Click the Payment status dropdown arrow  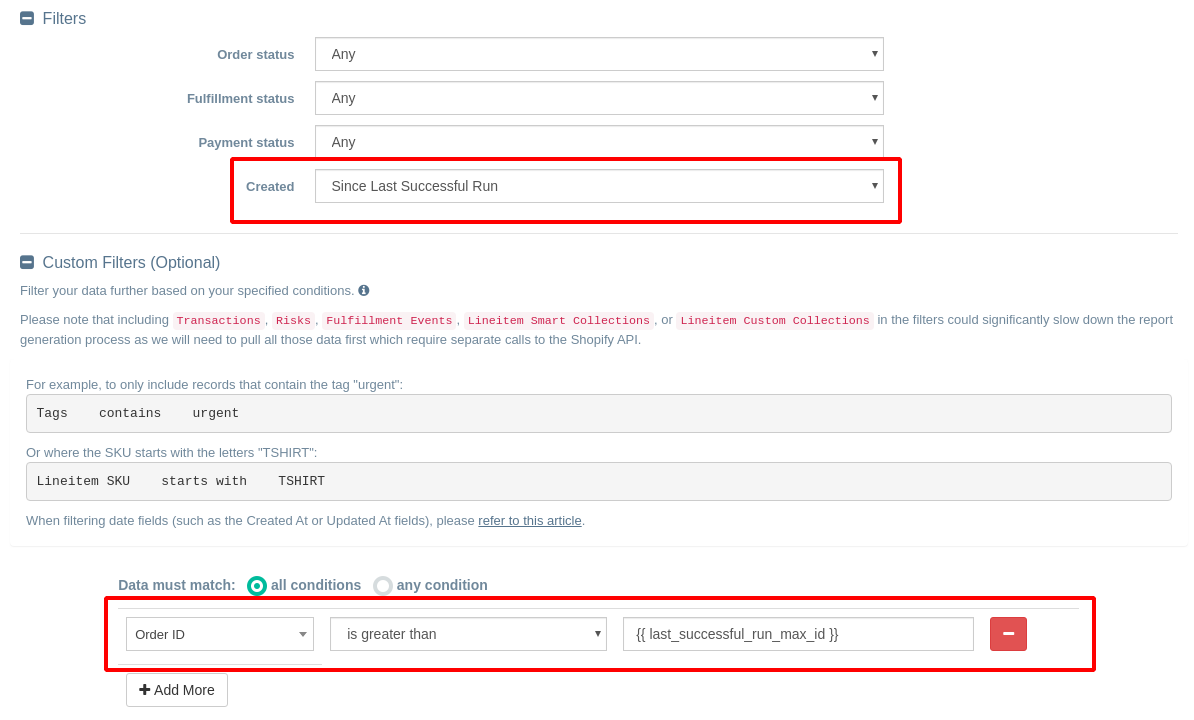[875, 142]
